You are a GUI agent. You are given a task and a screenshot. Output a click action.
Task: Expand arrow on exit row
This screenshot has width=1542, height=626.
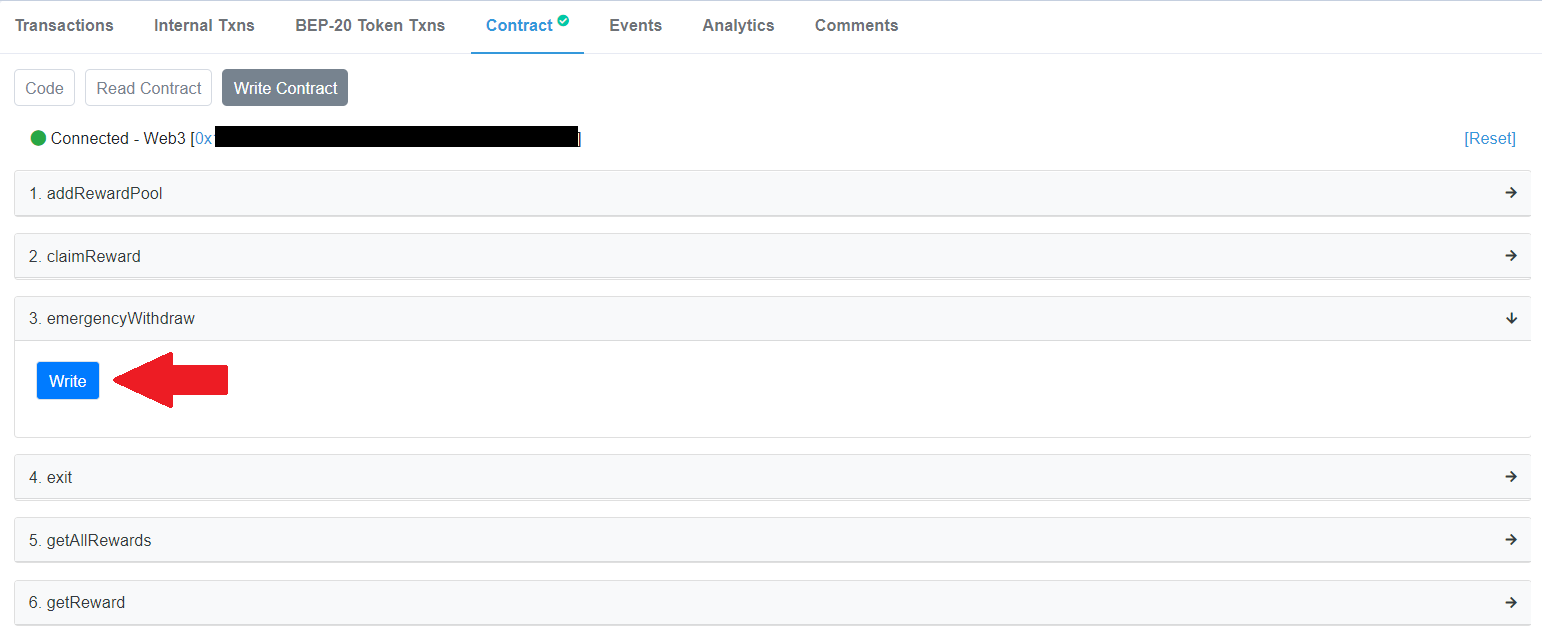(x=1511, y=477)
